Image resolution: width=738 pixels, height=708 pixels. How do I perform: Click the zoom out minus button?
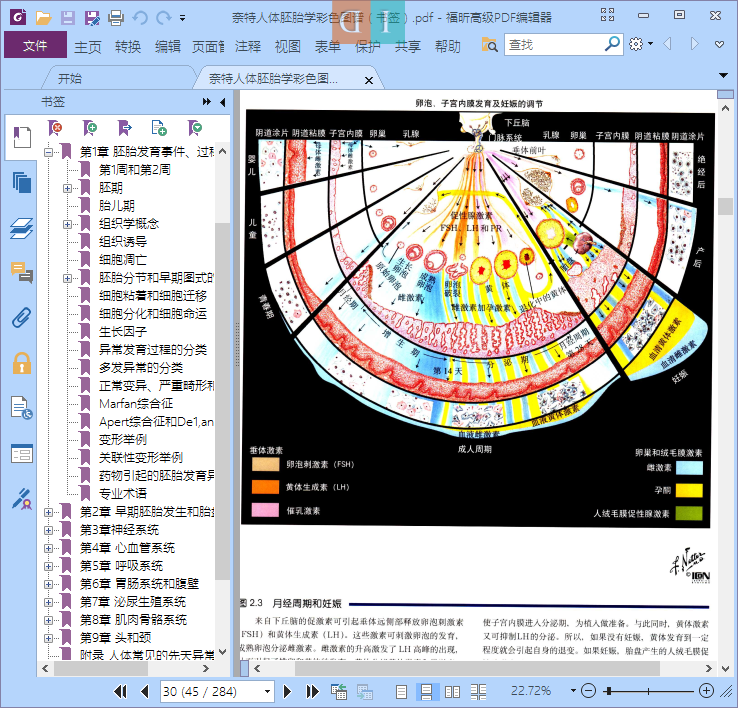pos(588,691)
